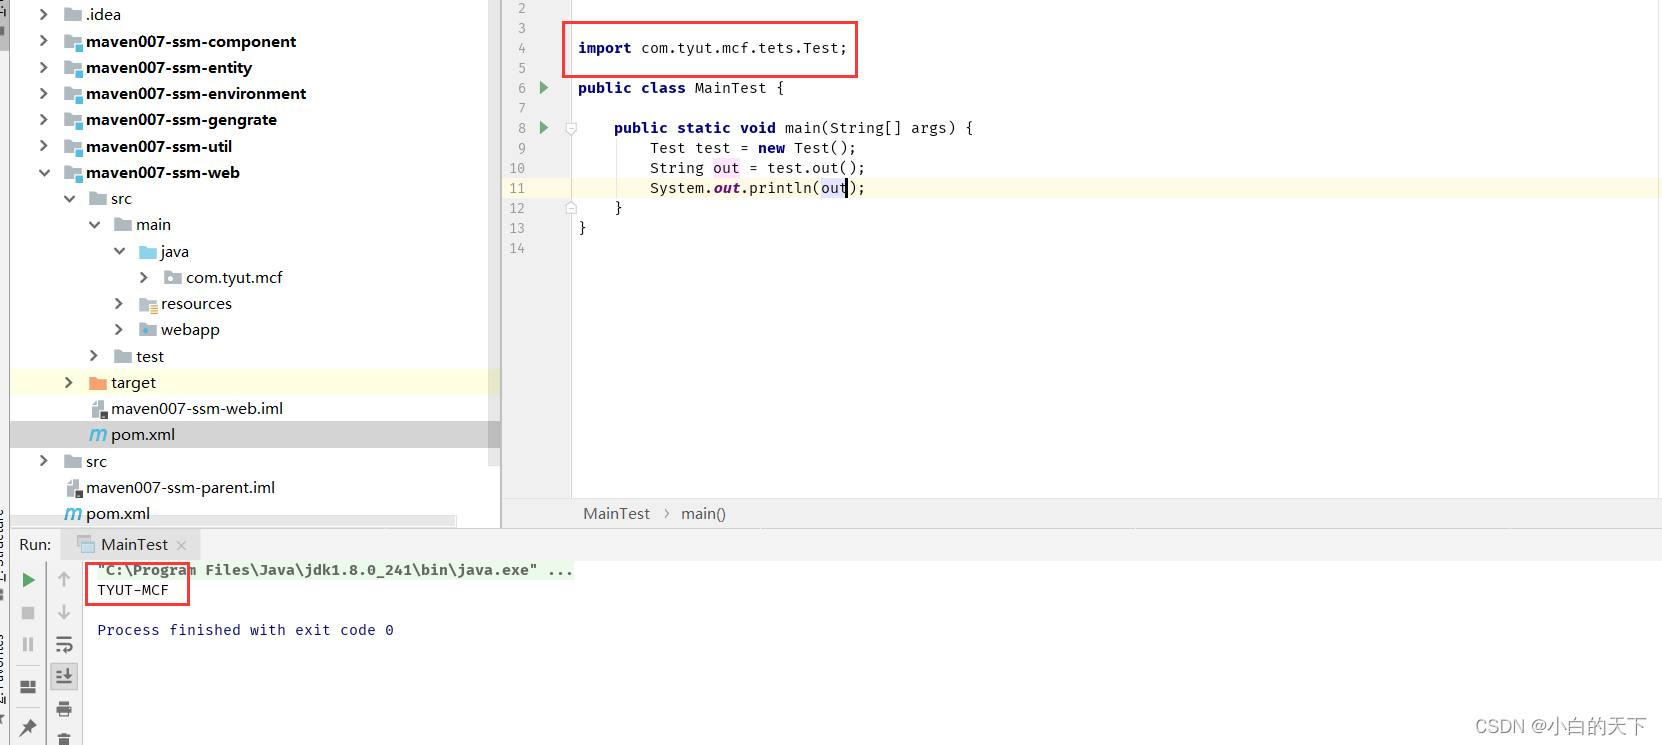Select maven007-ssm-web module row

(163, 172)
